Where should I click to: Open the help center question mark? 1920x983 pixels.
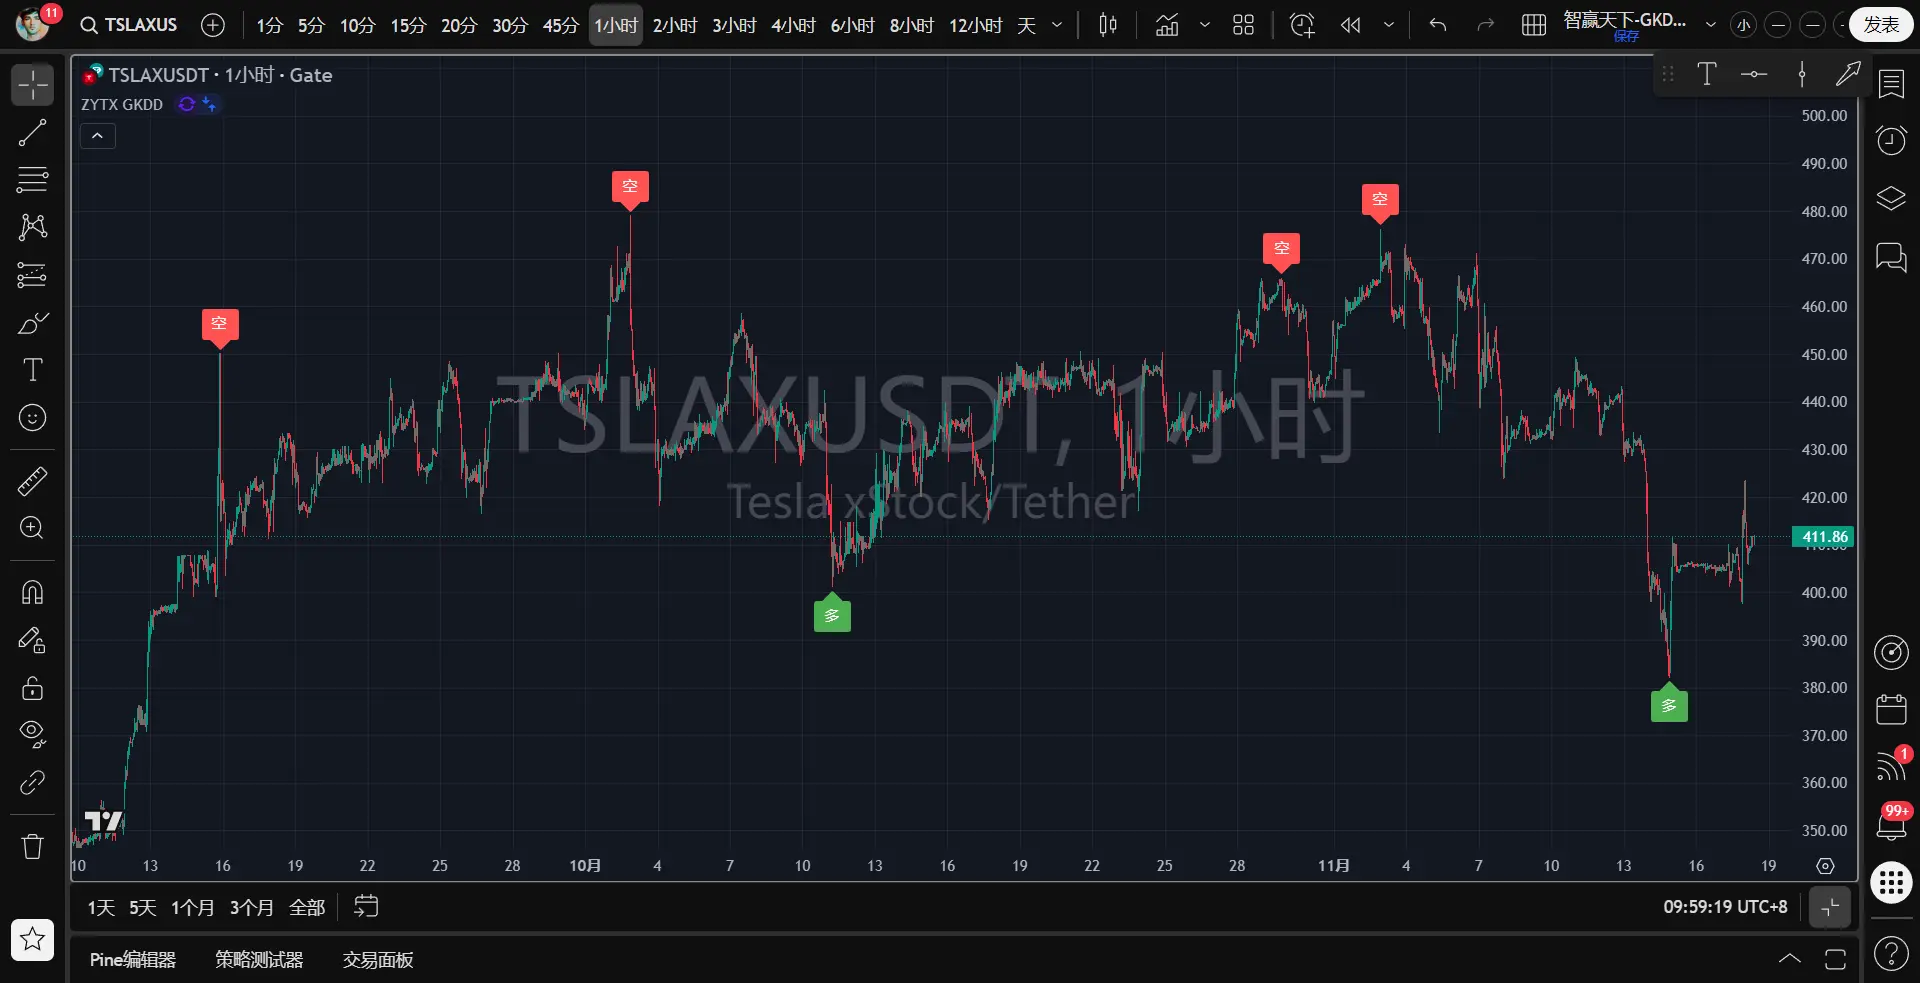(x=1891, y=953)
